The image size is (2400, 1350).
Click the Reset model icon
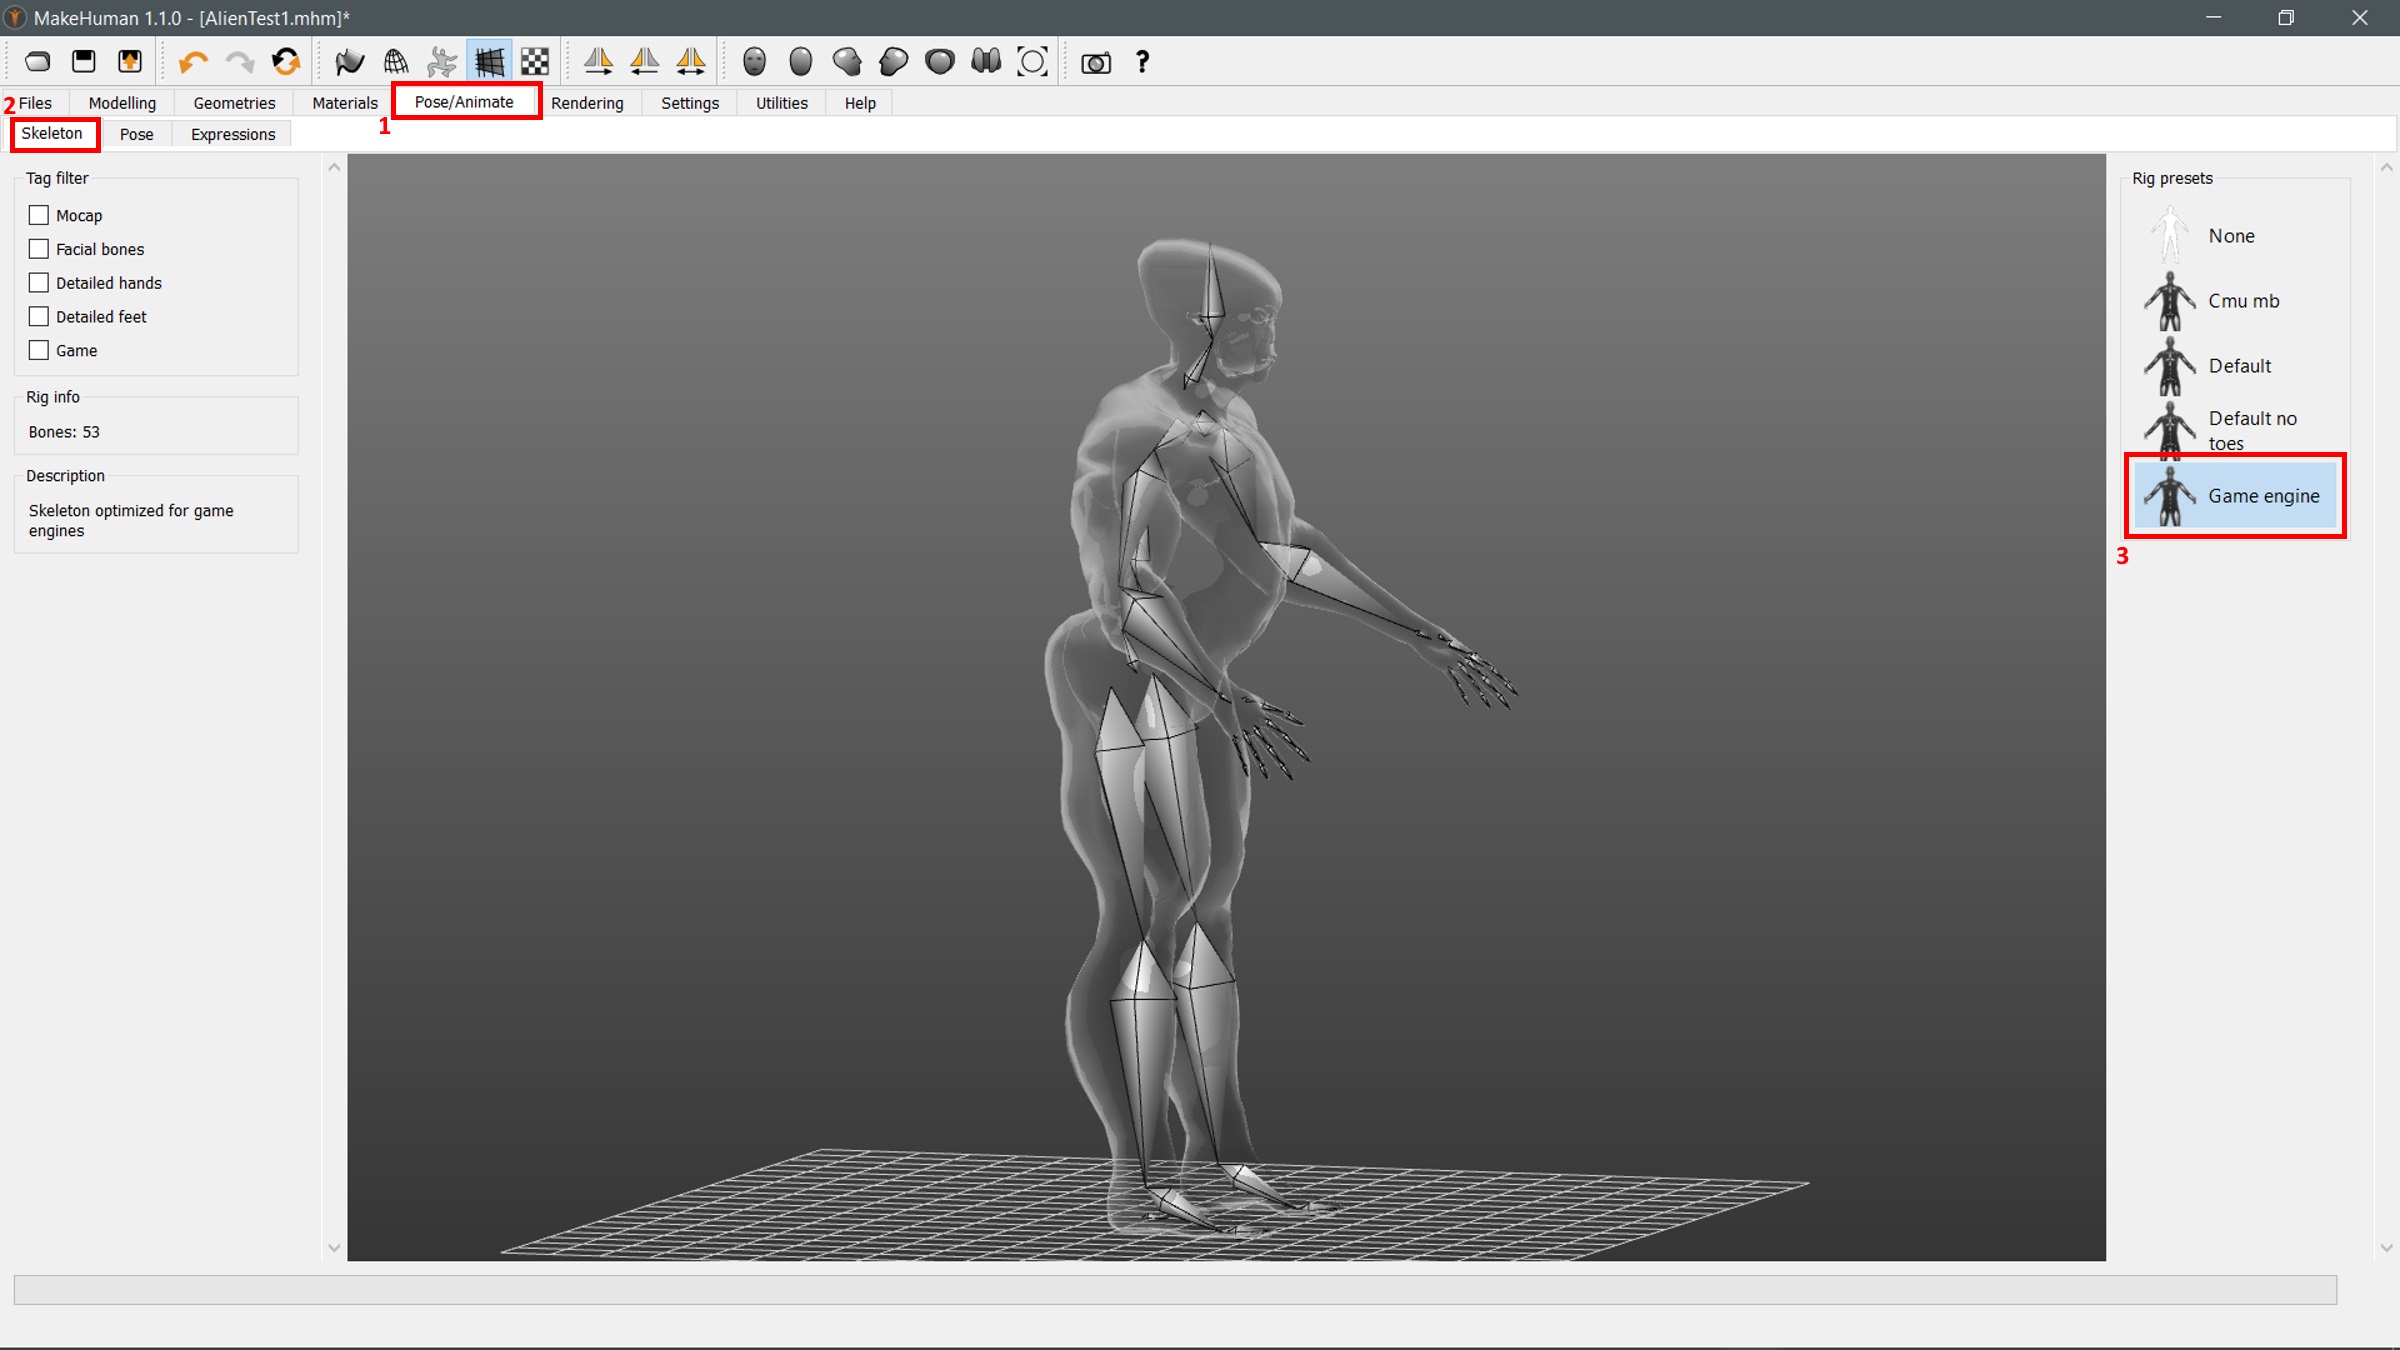[286, 62]
